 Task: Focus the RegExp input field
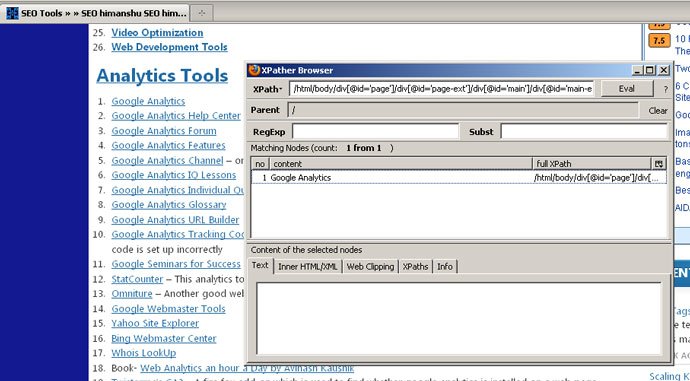pos(375,132)
